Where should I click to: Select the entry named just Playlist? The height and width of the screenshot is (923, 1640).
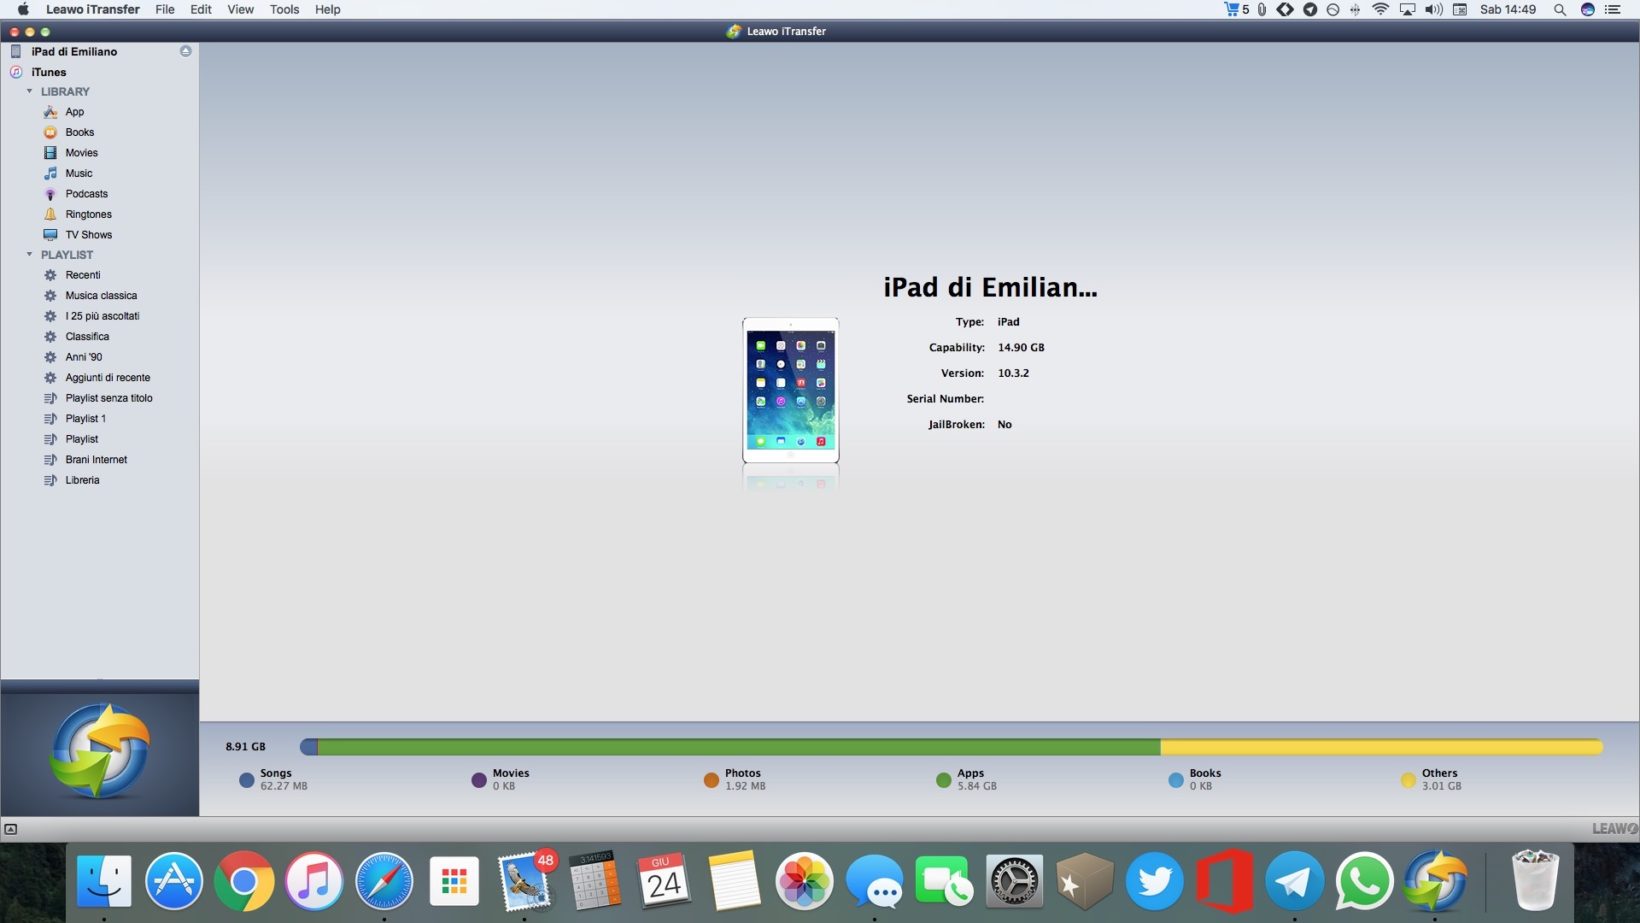pyautogui.click(x=82, y=439)
